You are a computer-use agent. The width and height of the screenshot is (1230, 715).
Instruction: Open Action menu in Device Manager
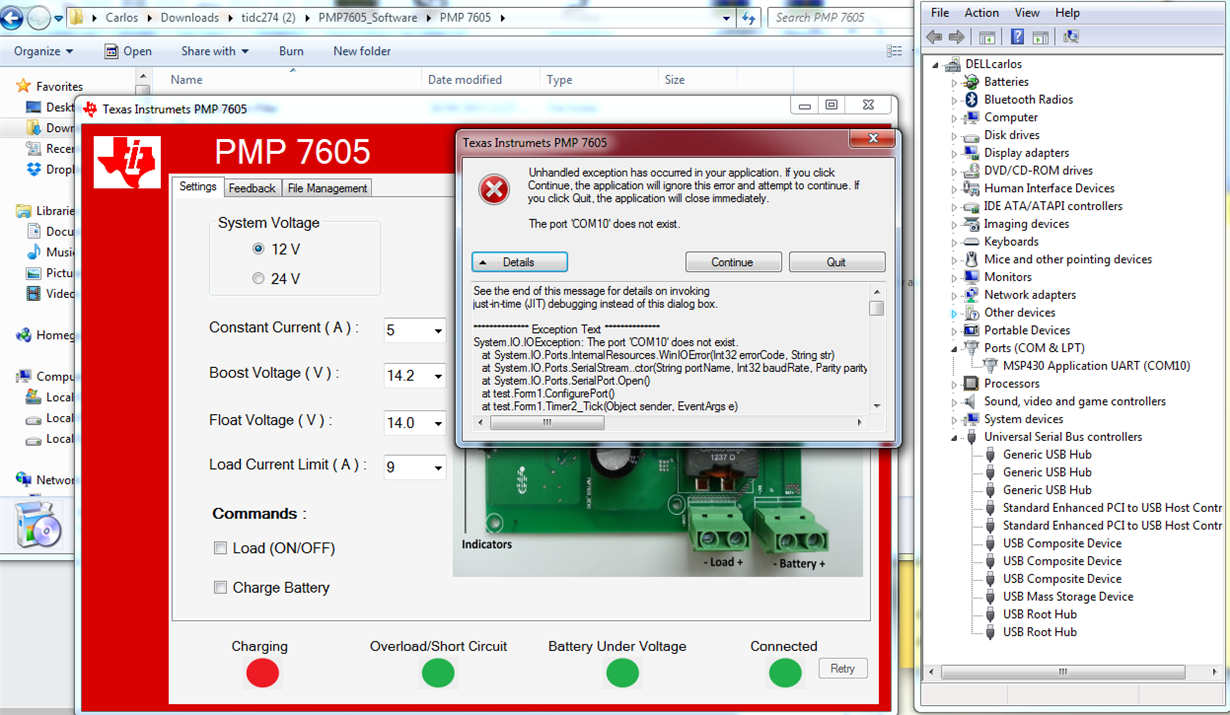(x=981, y=13)
